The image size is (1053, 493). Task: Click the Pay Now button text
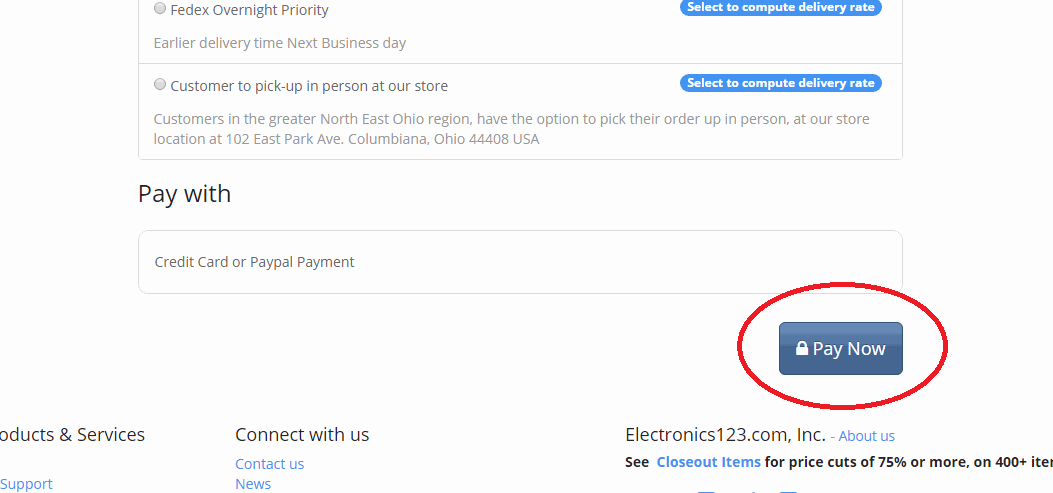[849, 349]
